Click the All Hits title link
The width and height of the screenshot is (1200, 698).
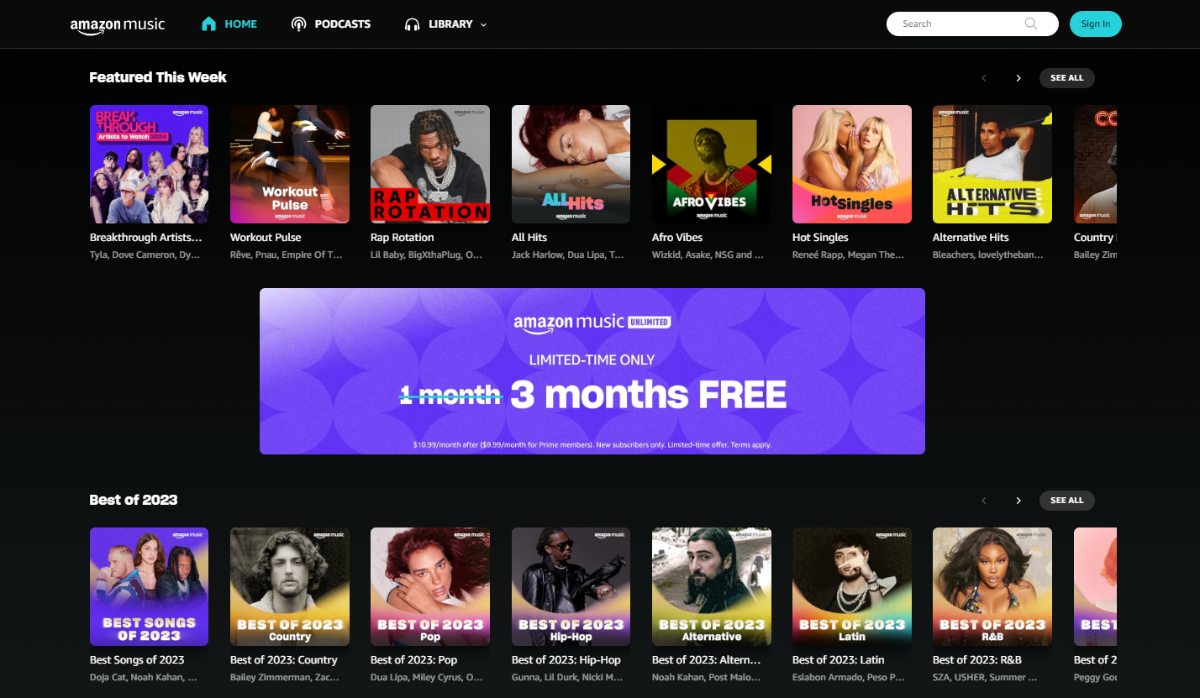click(529, 238)
